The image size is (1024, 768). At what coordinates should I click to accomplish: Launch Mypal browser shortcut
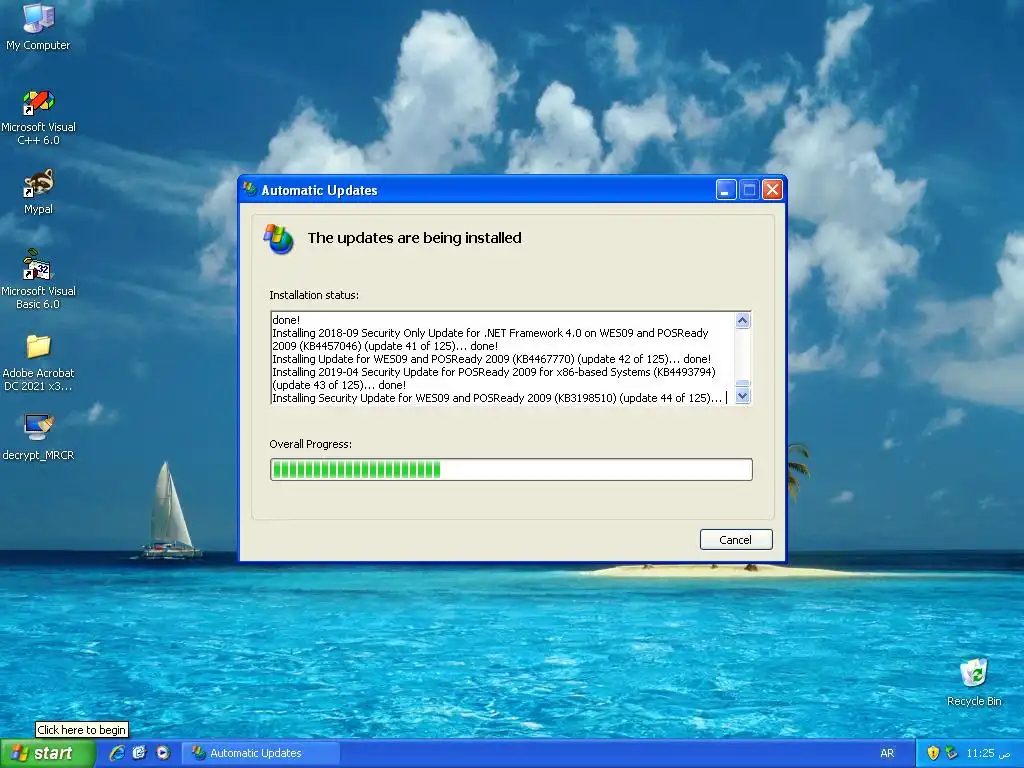tap(38, 191)
